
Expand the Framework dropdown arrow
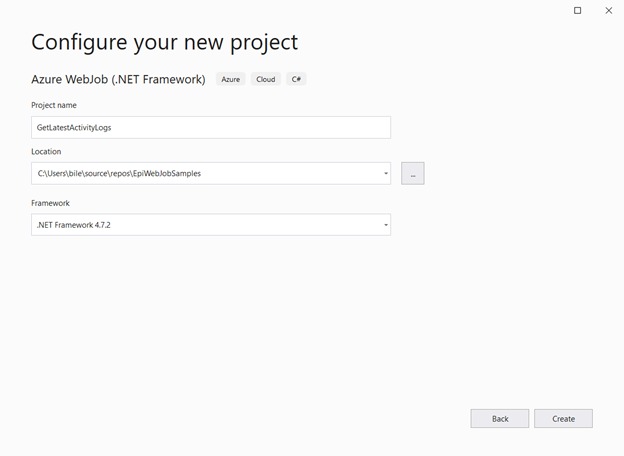(386, 225)
